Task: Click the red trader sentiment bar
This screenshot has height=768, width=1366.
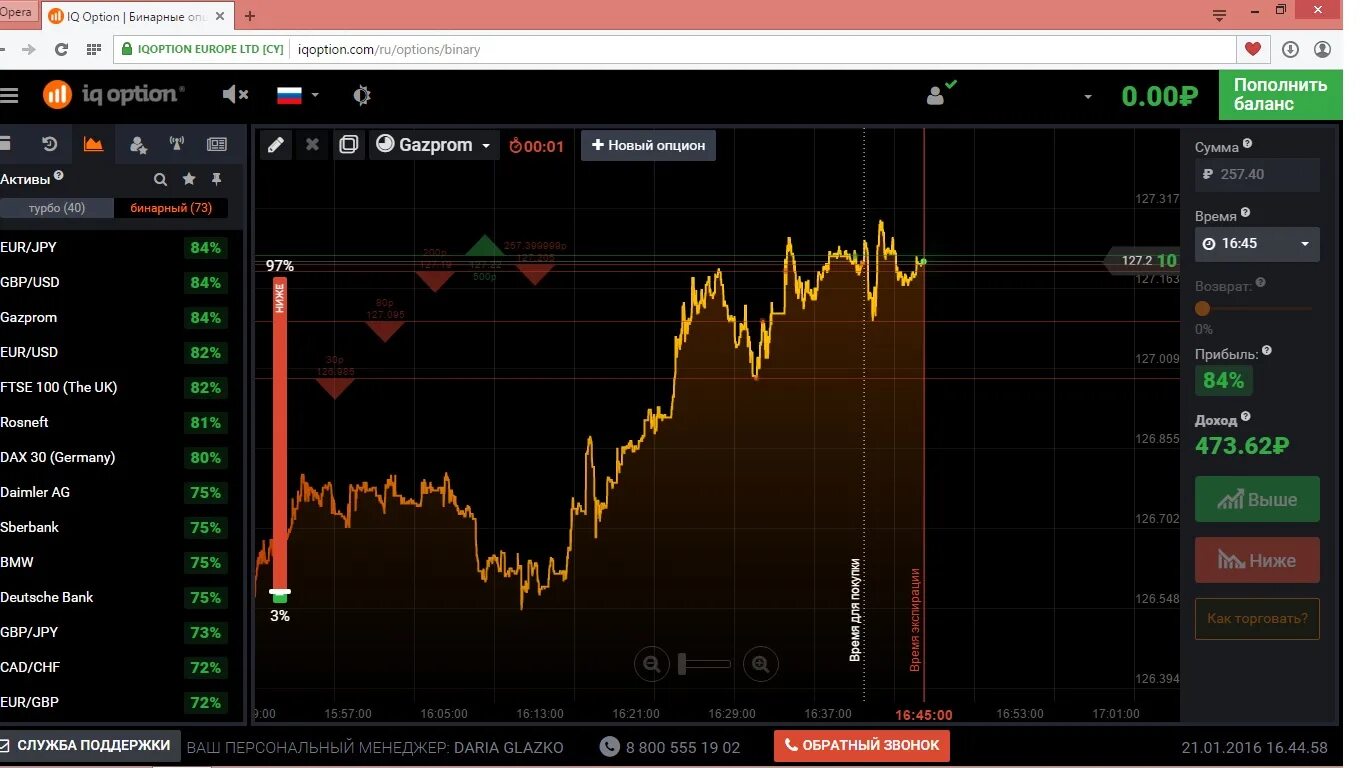Action: click(280, 432)
